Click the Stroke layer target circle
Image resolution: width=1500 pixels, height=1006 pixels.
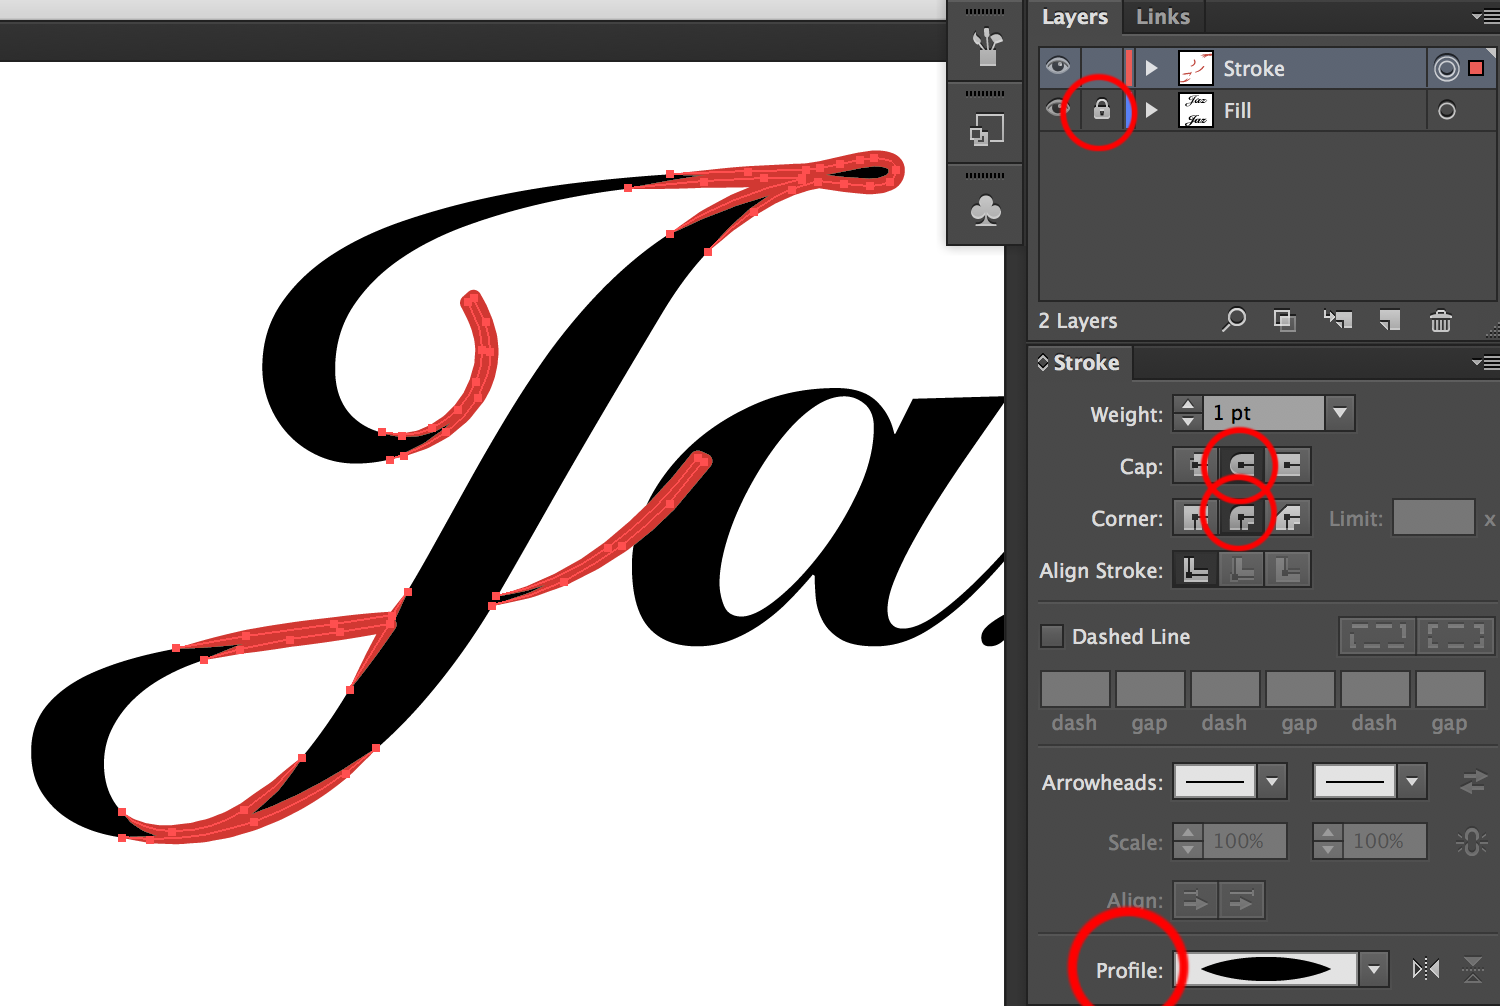tap(1447, 69)
